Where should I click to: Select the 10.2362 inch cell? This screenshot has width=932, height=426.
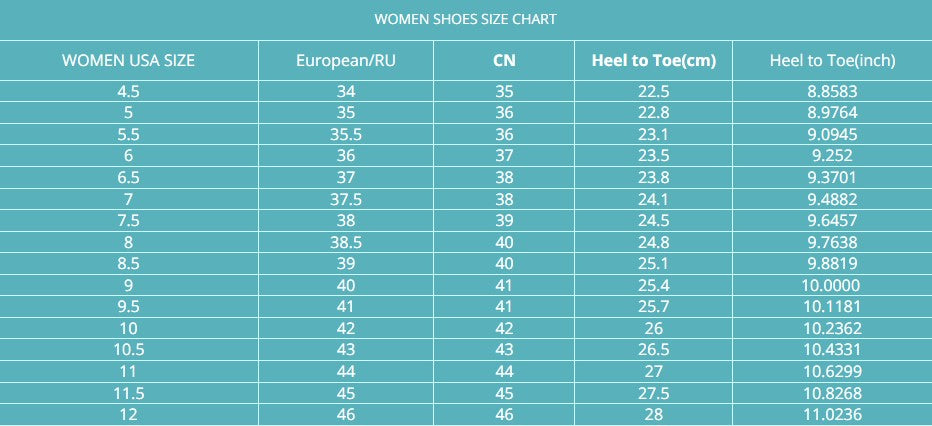[832, 329]
